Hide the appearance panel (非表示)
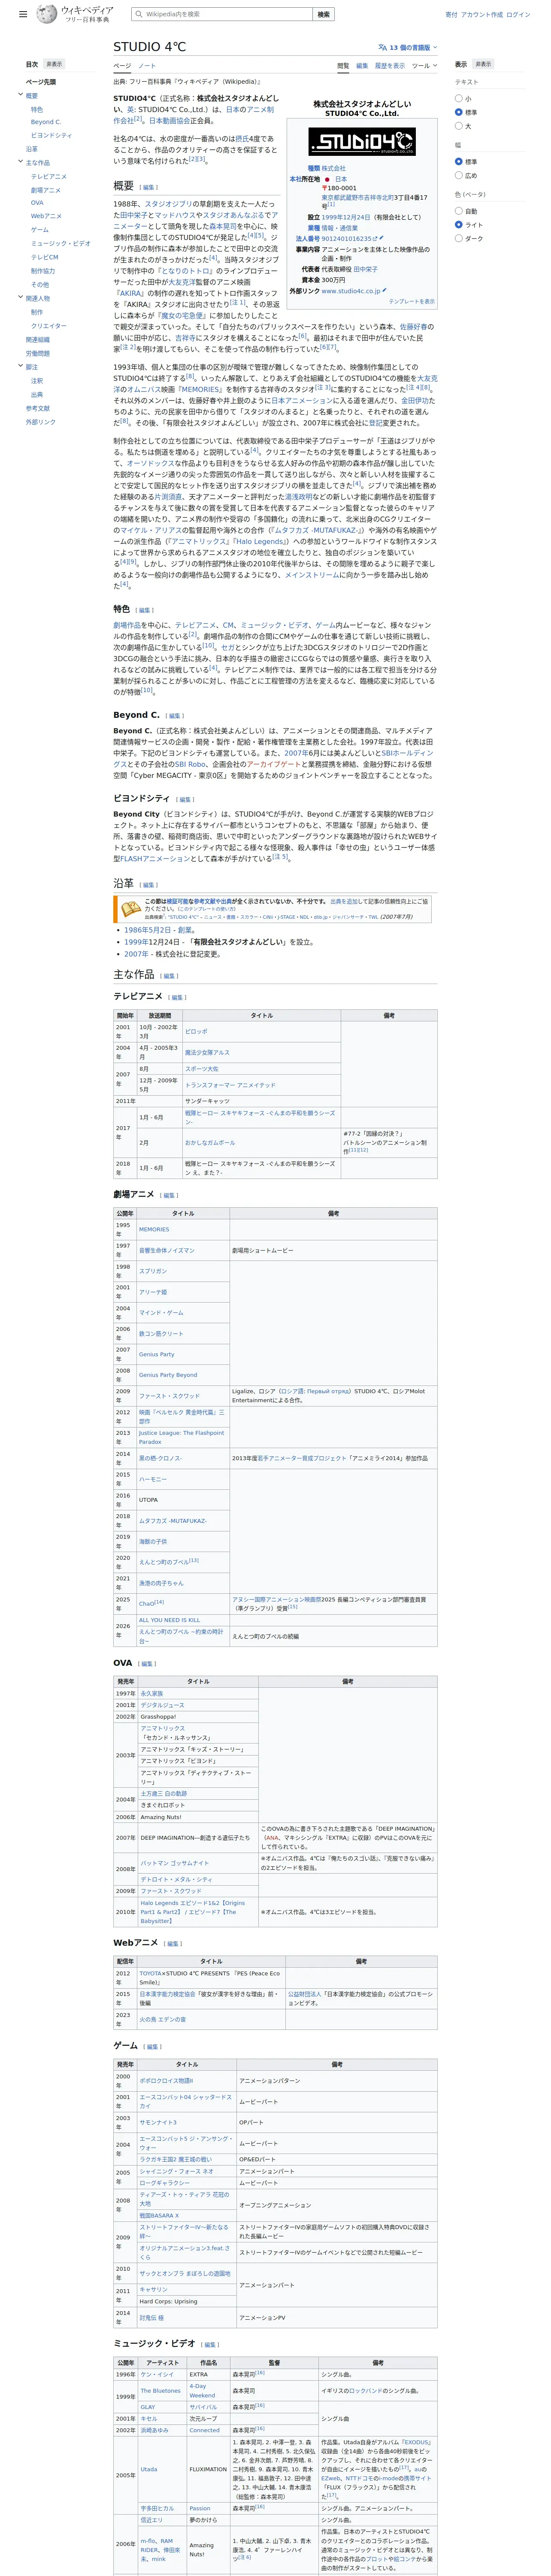This screenshot has height=2576, width=551. click(483, 64)
